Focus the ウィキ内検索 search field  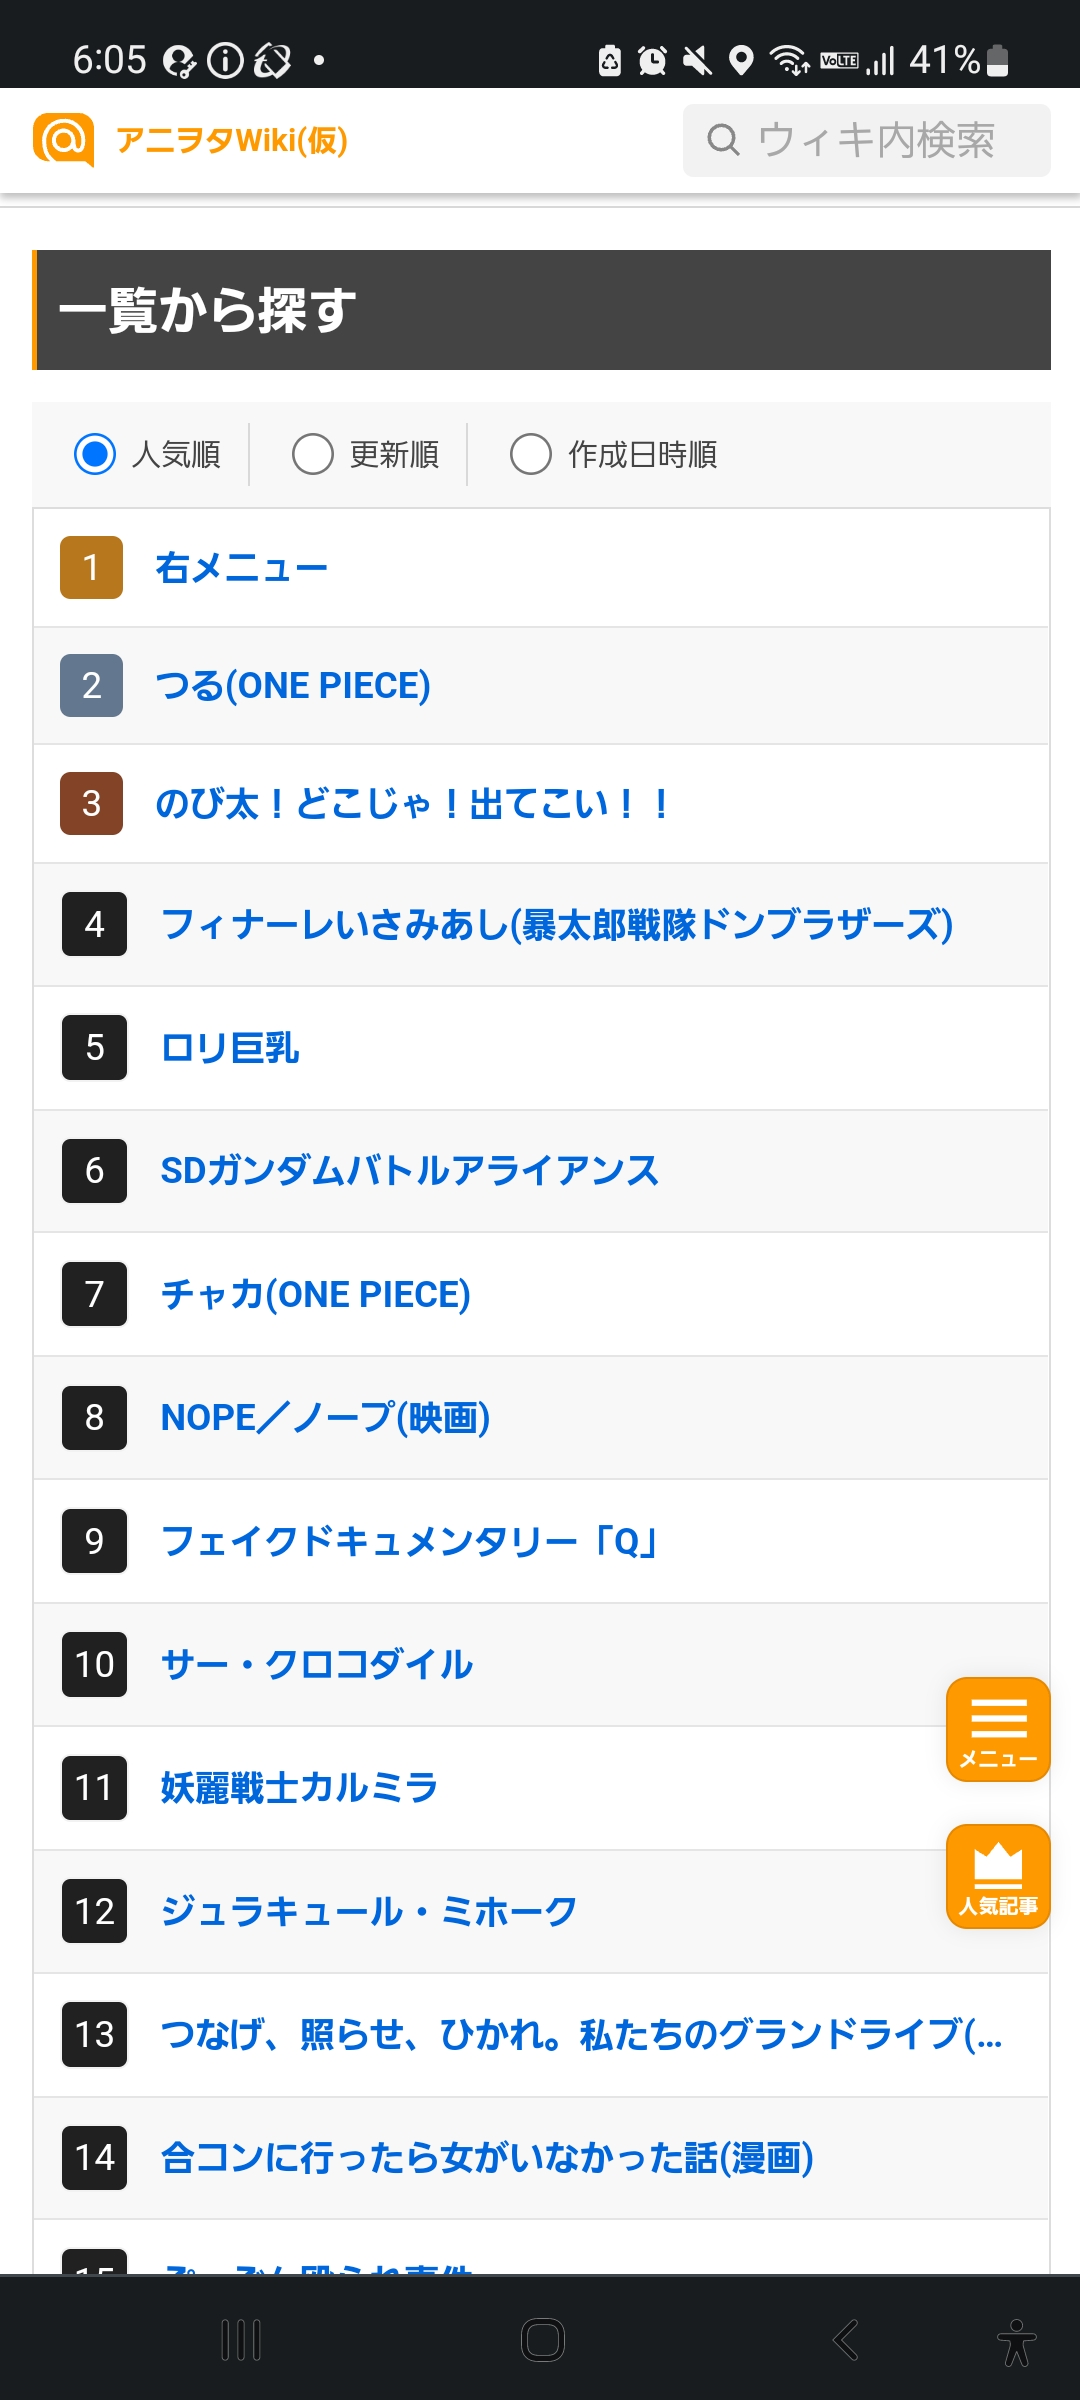[x=867, y=140]
